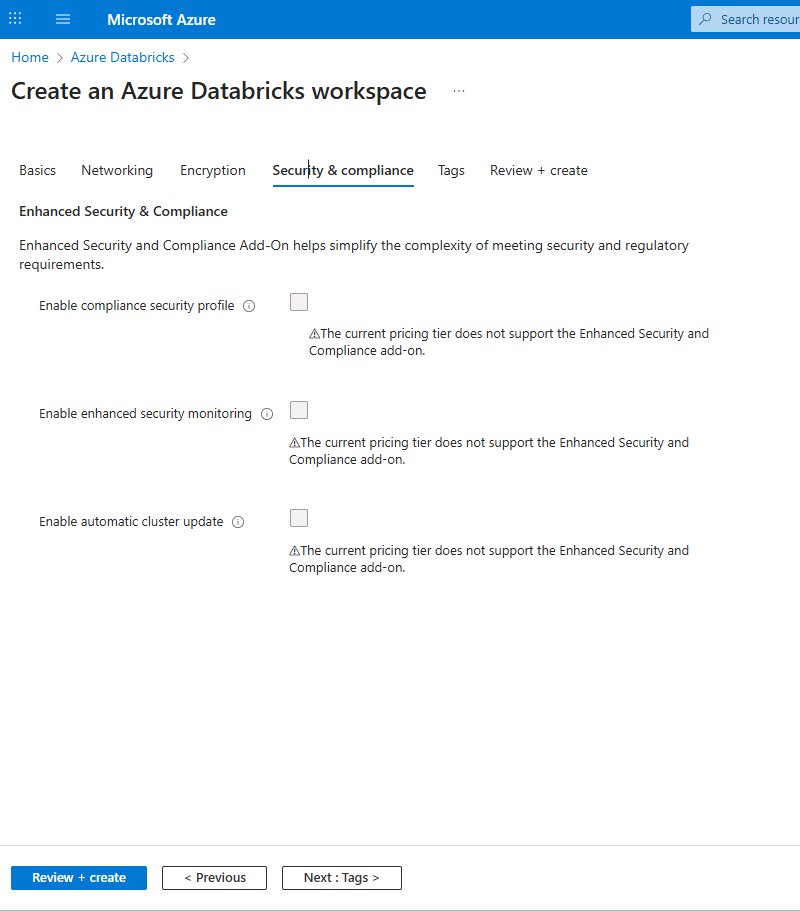Click the pricing tier warning under security monitoring
This screenshot has height=911, width=800.
(x=489, y=451)
